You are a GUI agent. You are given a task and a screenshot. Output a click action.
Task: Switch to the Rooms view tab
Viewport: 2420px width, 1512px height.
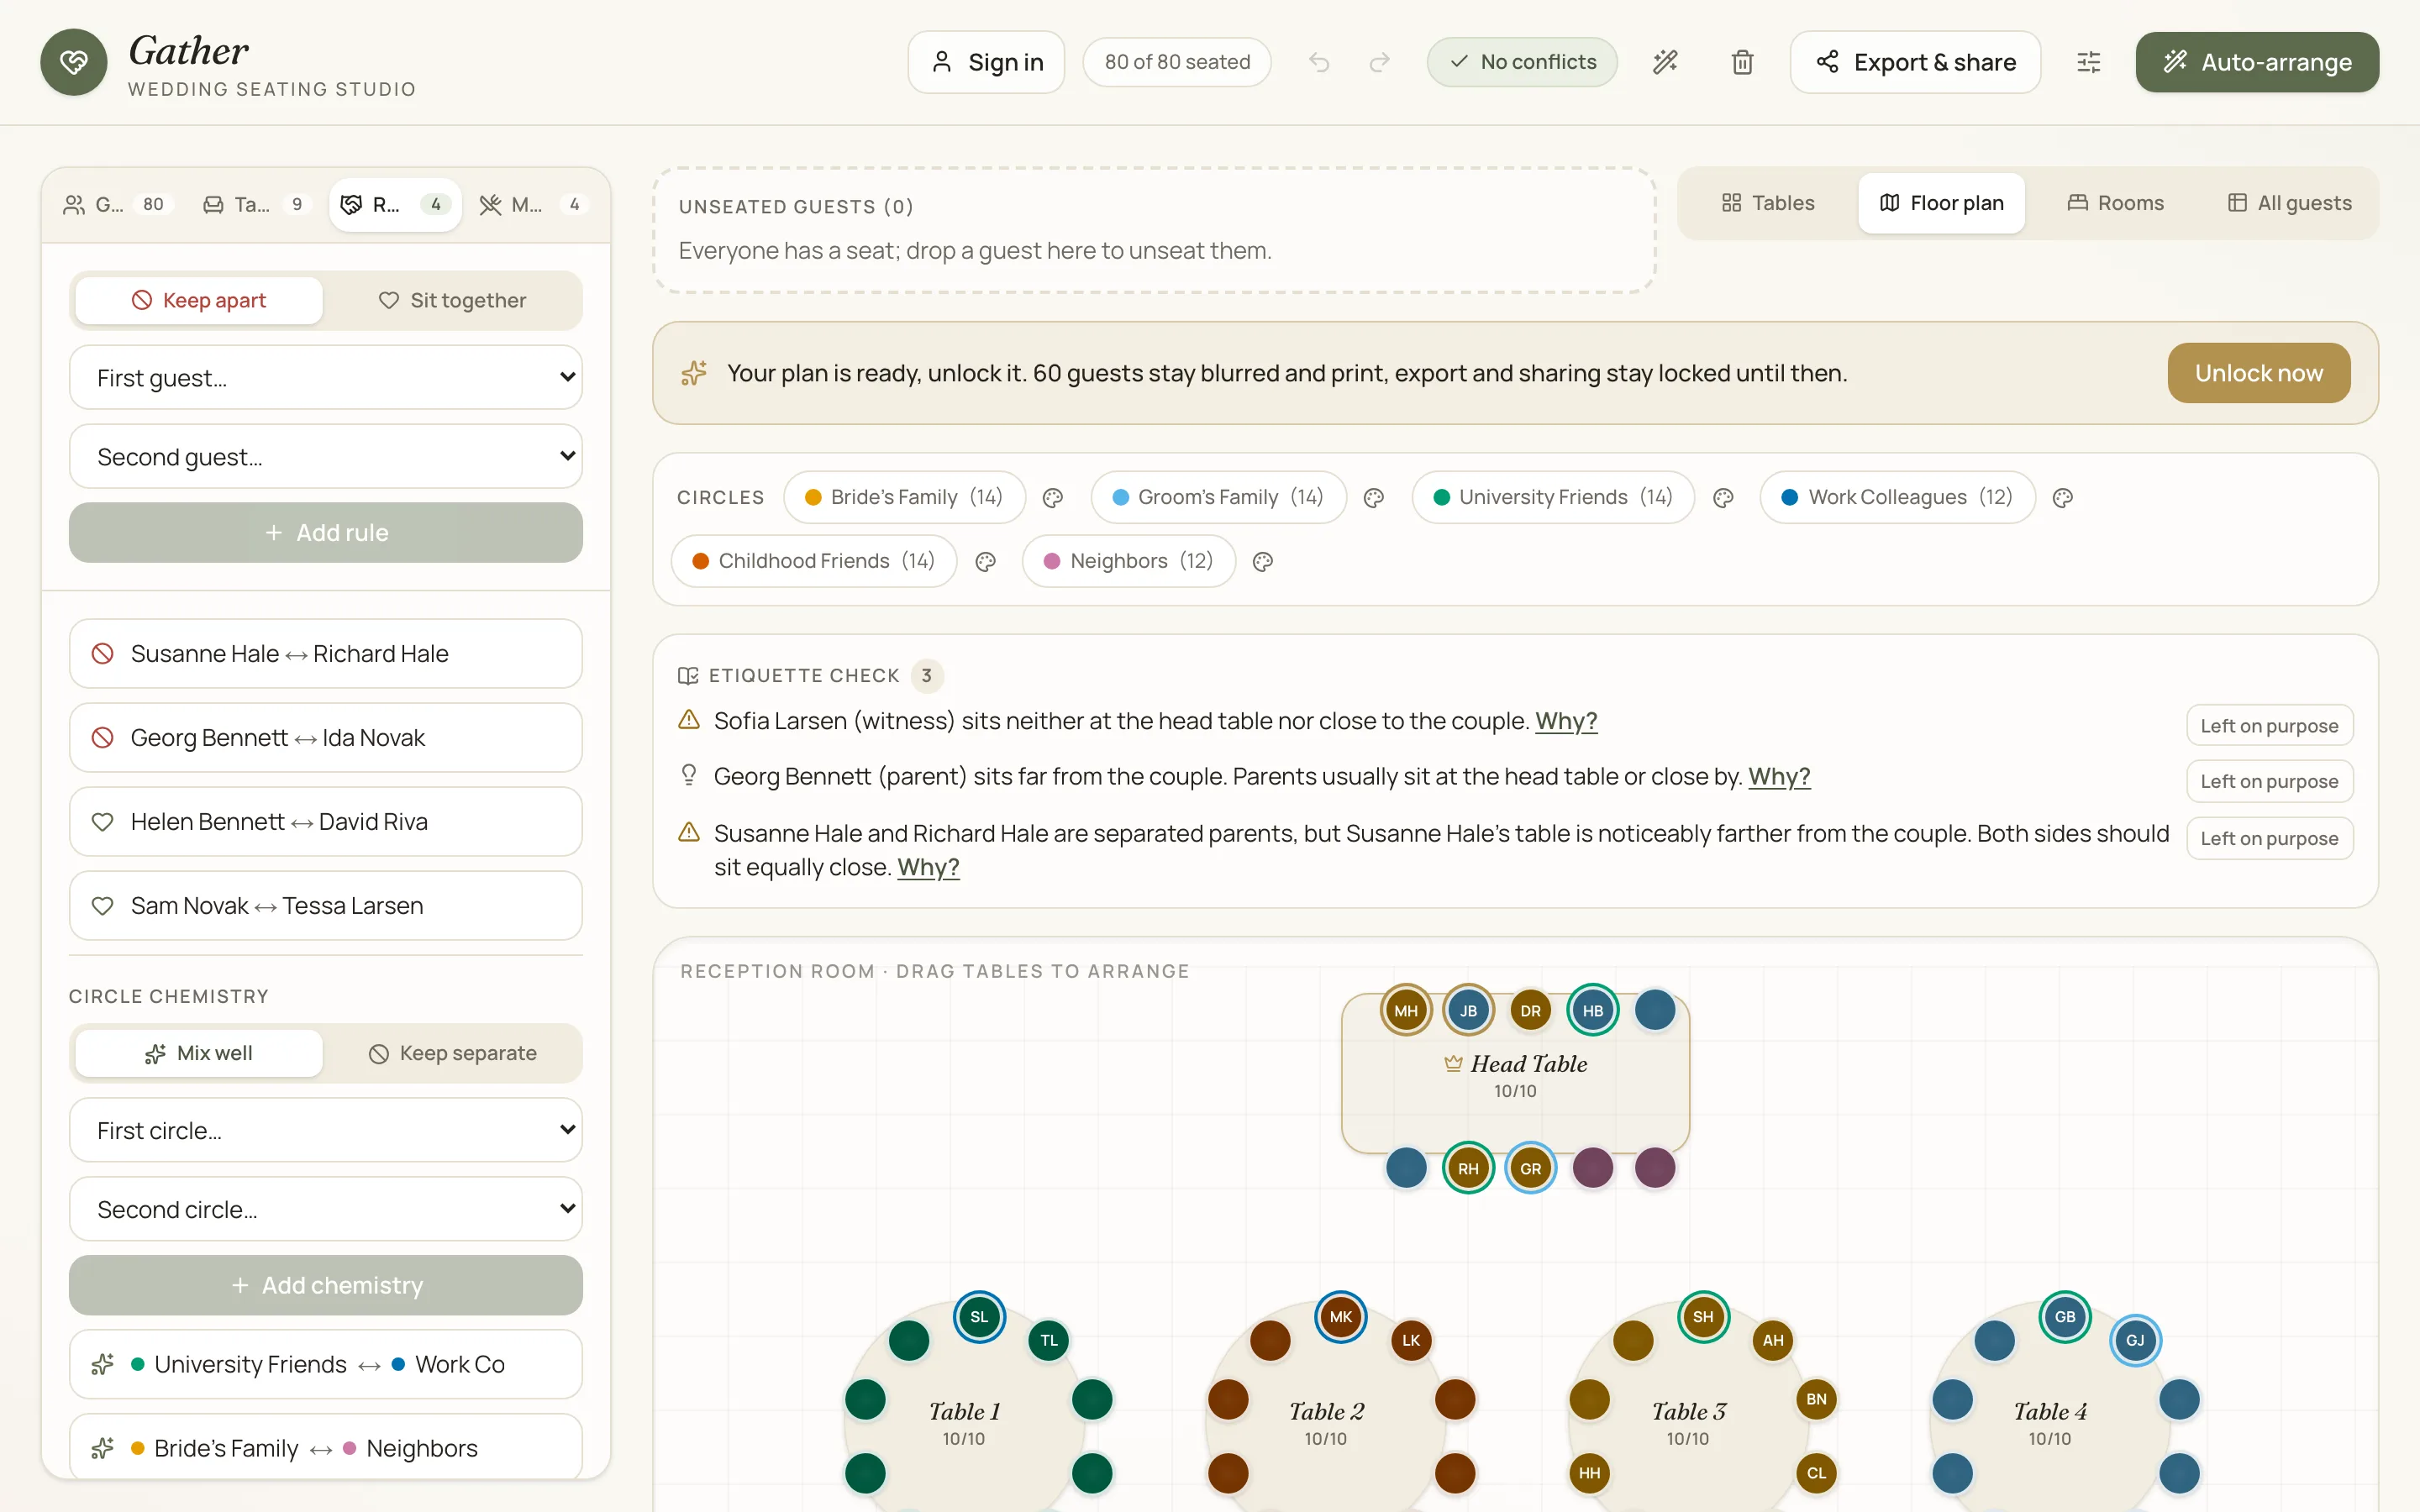(2115, 203)
